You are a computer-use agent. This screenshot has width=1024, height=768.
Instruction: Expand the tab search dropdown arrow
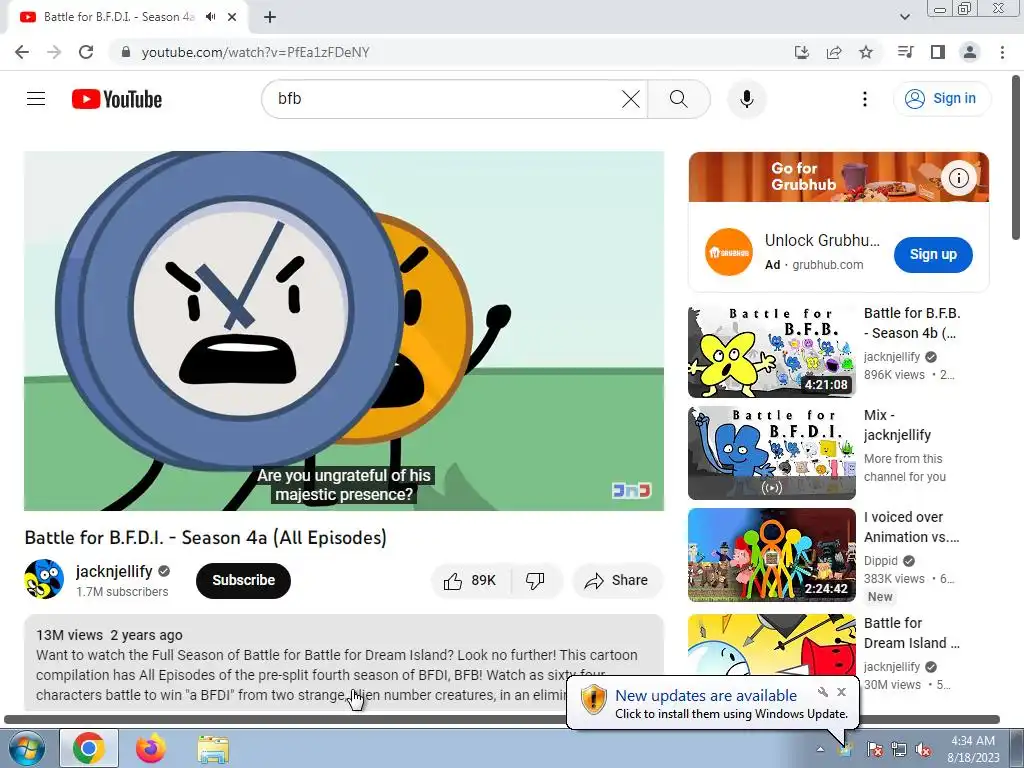tap(904, 17)
